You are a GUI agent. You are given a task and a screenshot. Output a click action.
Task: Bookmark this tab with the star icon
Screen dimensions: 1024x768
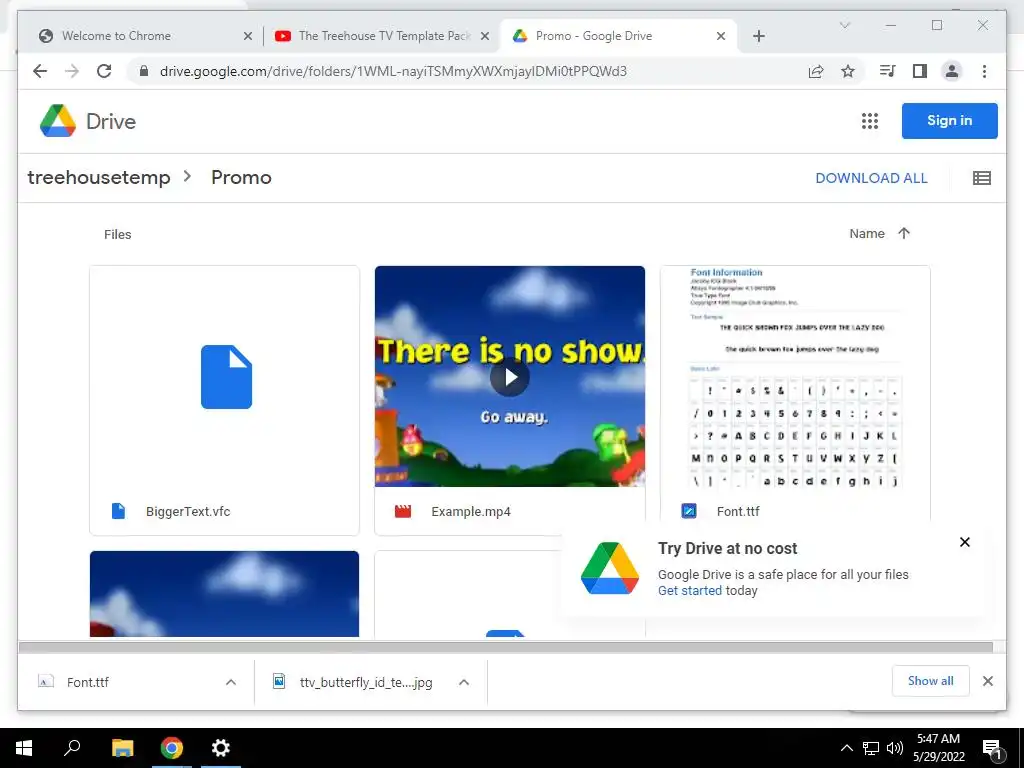click(x=848, y=71)
